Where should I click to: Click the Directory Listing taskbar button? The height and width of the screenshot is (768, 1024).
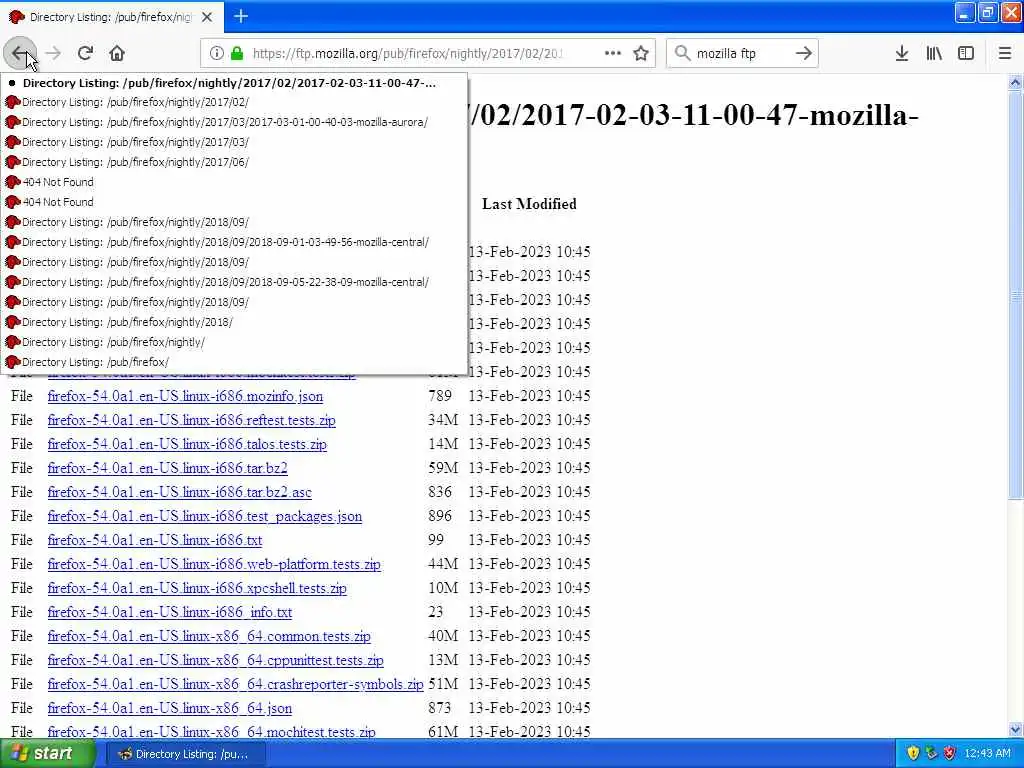click(184, 754)
